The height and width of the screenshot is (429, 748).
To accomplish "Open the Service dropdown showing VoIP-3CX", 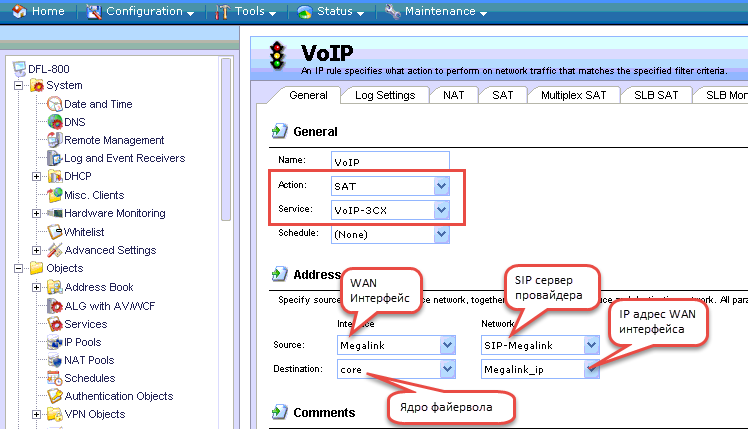I will click(x=390, y=210).
